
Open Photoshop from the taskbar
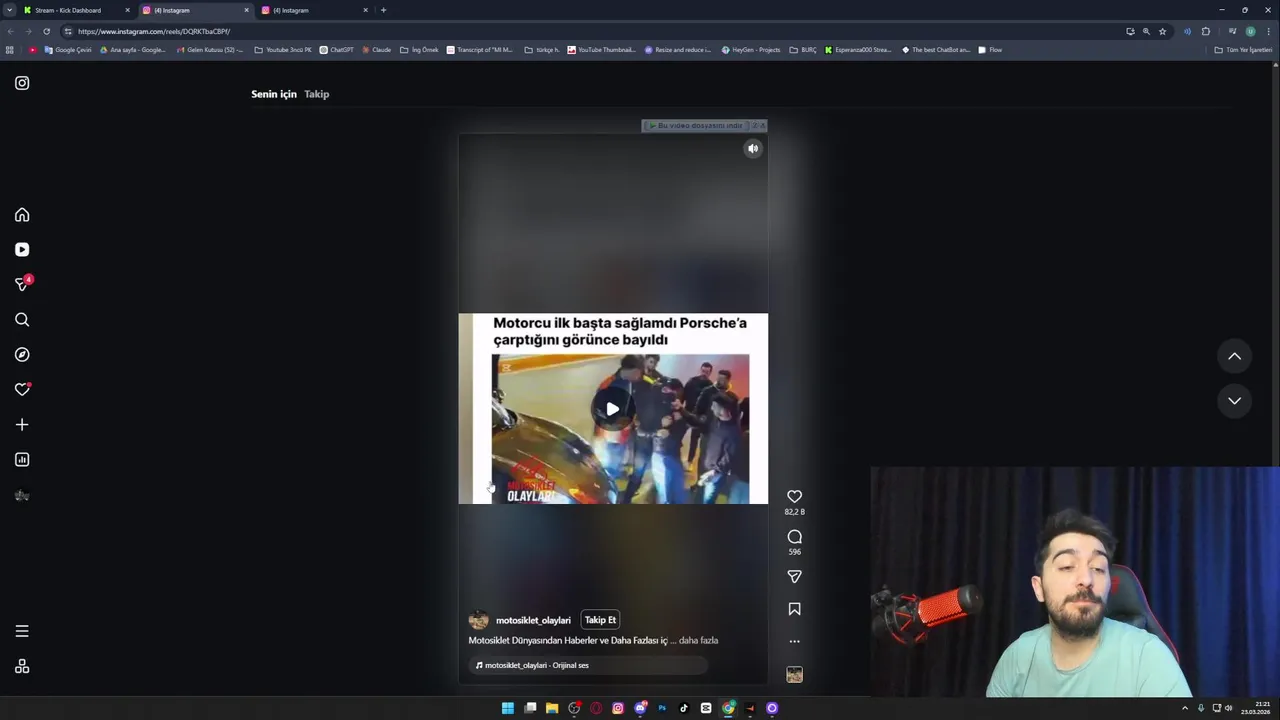pos(662,708)
